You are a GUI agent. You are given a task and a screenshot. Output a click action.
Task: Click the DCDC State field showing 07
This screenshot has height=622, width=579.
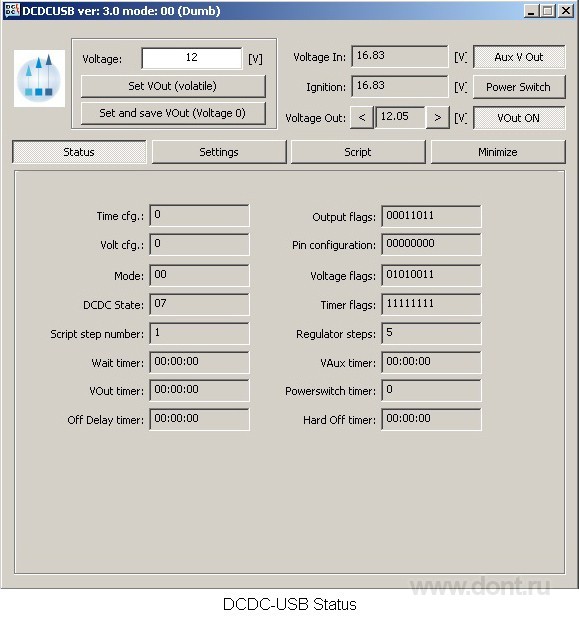pyautogui.click(x=199, y=304)
